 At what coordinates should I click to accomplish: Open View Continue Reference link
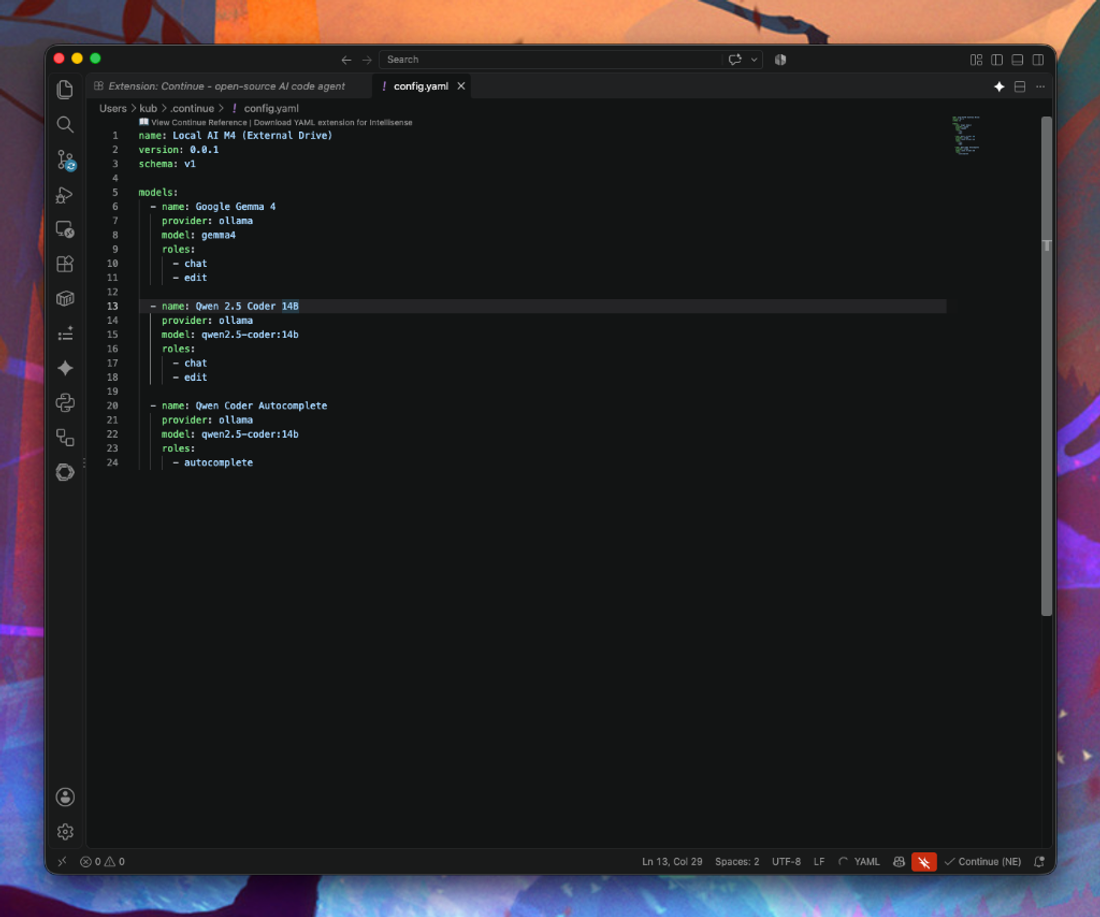click(199, 122)
